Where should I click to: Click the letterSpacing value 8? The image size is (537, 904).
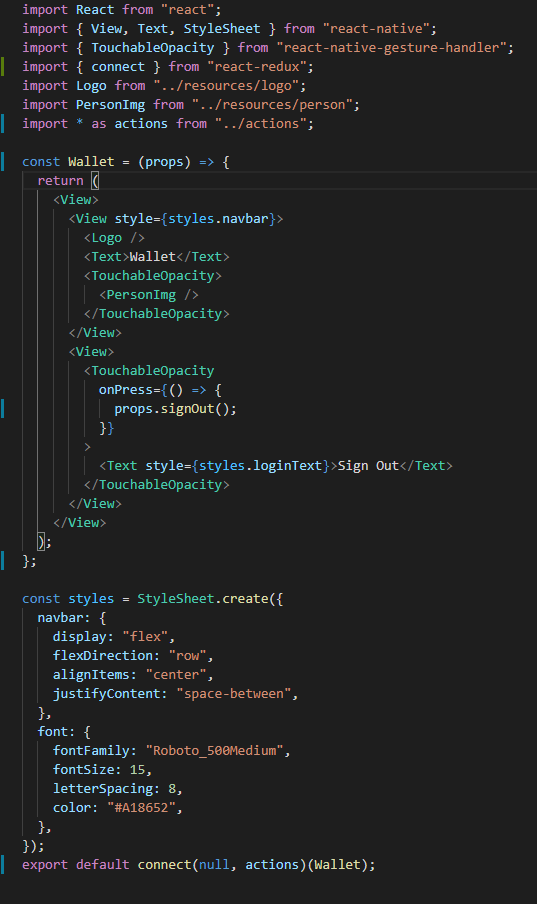click(x=172, y=789)
